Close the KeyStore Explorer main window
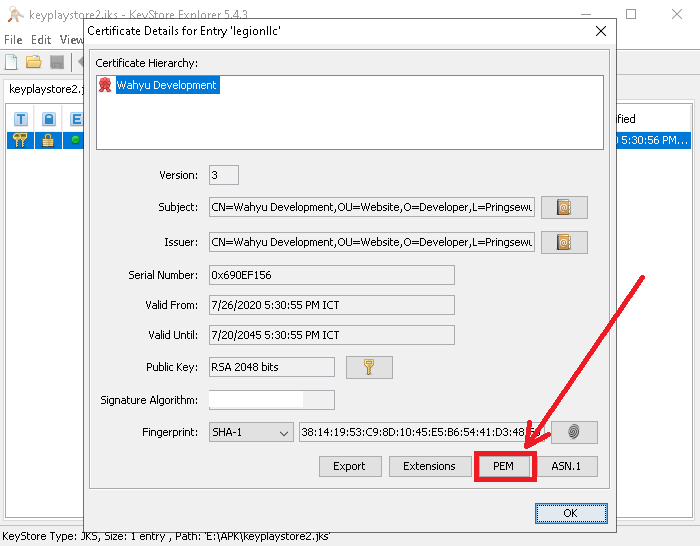Screen dimensions: 700x546 tap(677, 14)
